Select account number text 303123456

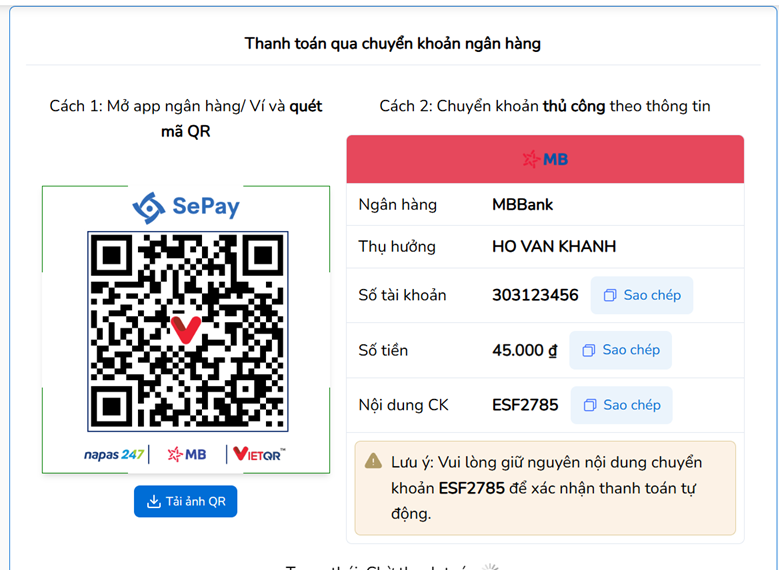coord(535,295)
